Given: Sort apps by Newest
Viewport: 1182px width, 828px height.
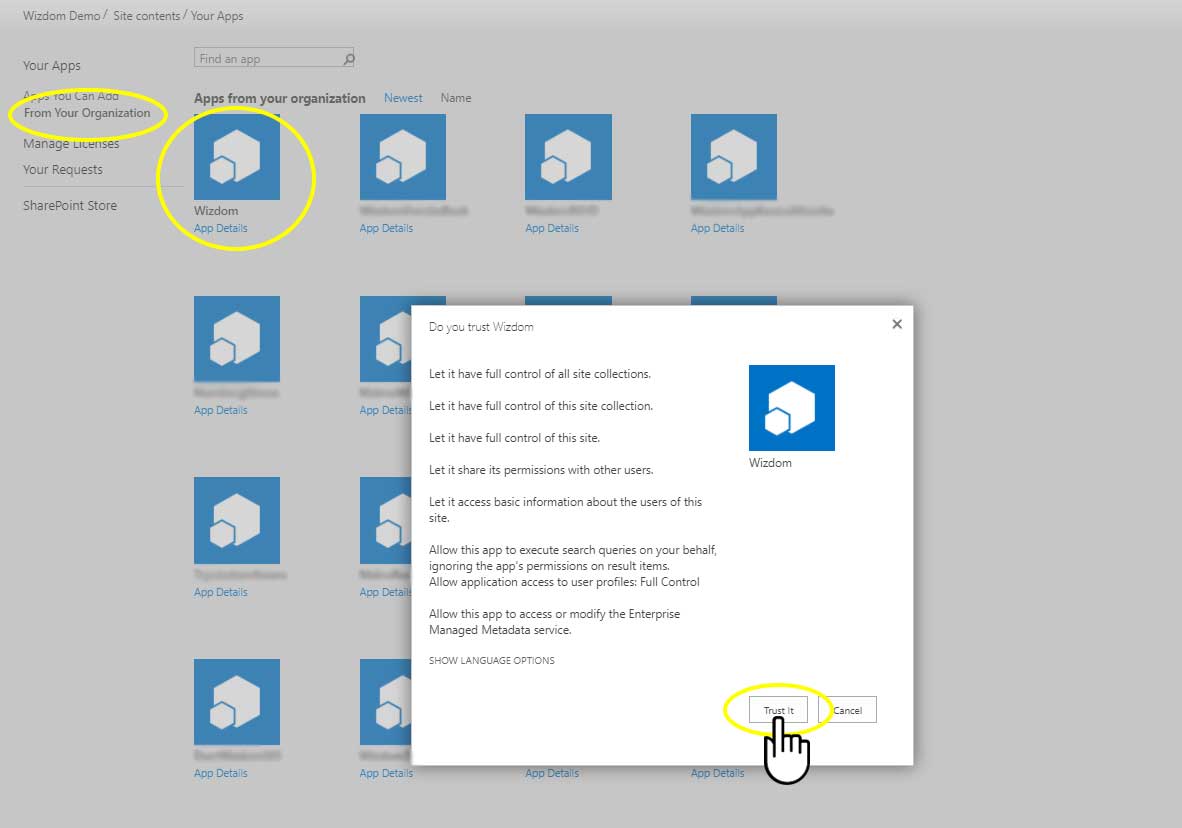Looking at the screenshot, I should [x=403, y=98].
